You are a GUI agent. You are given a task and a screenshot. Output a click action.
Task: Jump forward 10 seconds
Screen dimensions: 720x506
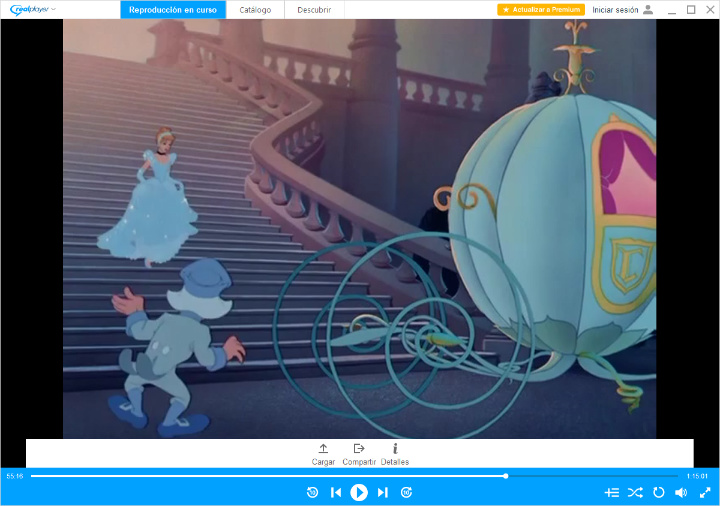coord(406,492)
